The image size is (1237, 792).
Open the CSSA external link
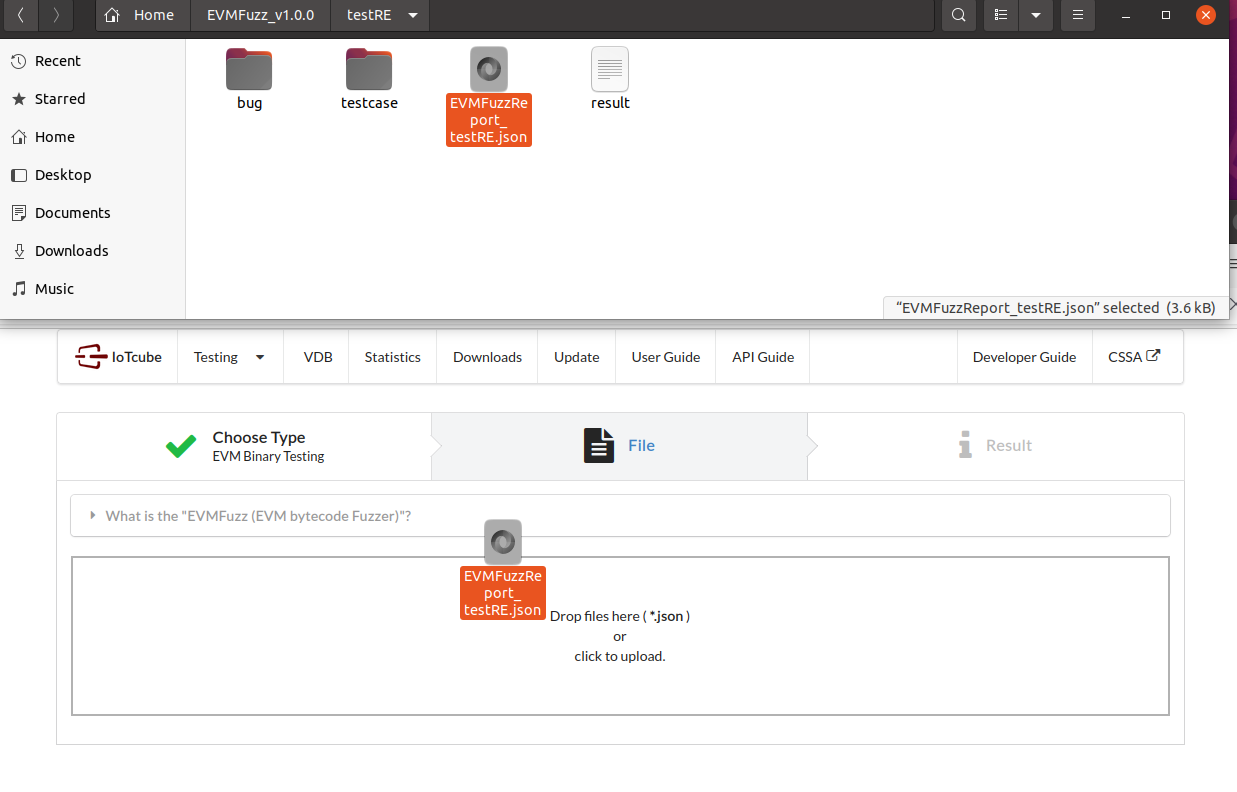(1133, 357)
